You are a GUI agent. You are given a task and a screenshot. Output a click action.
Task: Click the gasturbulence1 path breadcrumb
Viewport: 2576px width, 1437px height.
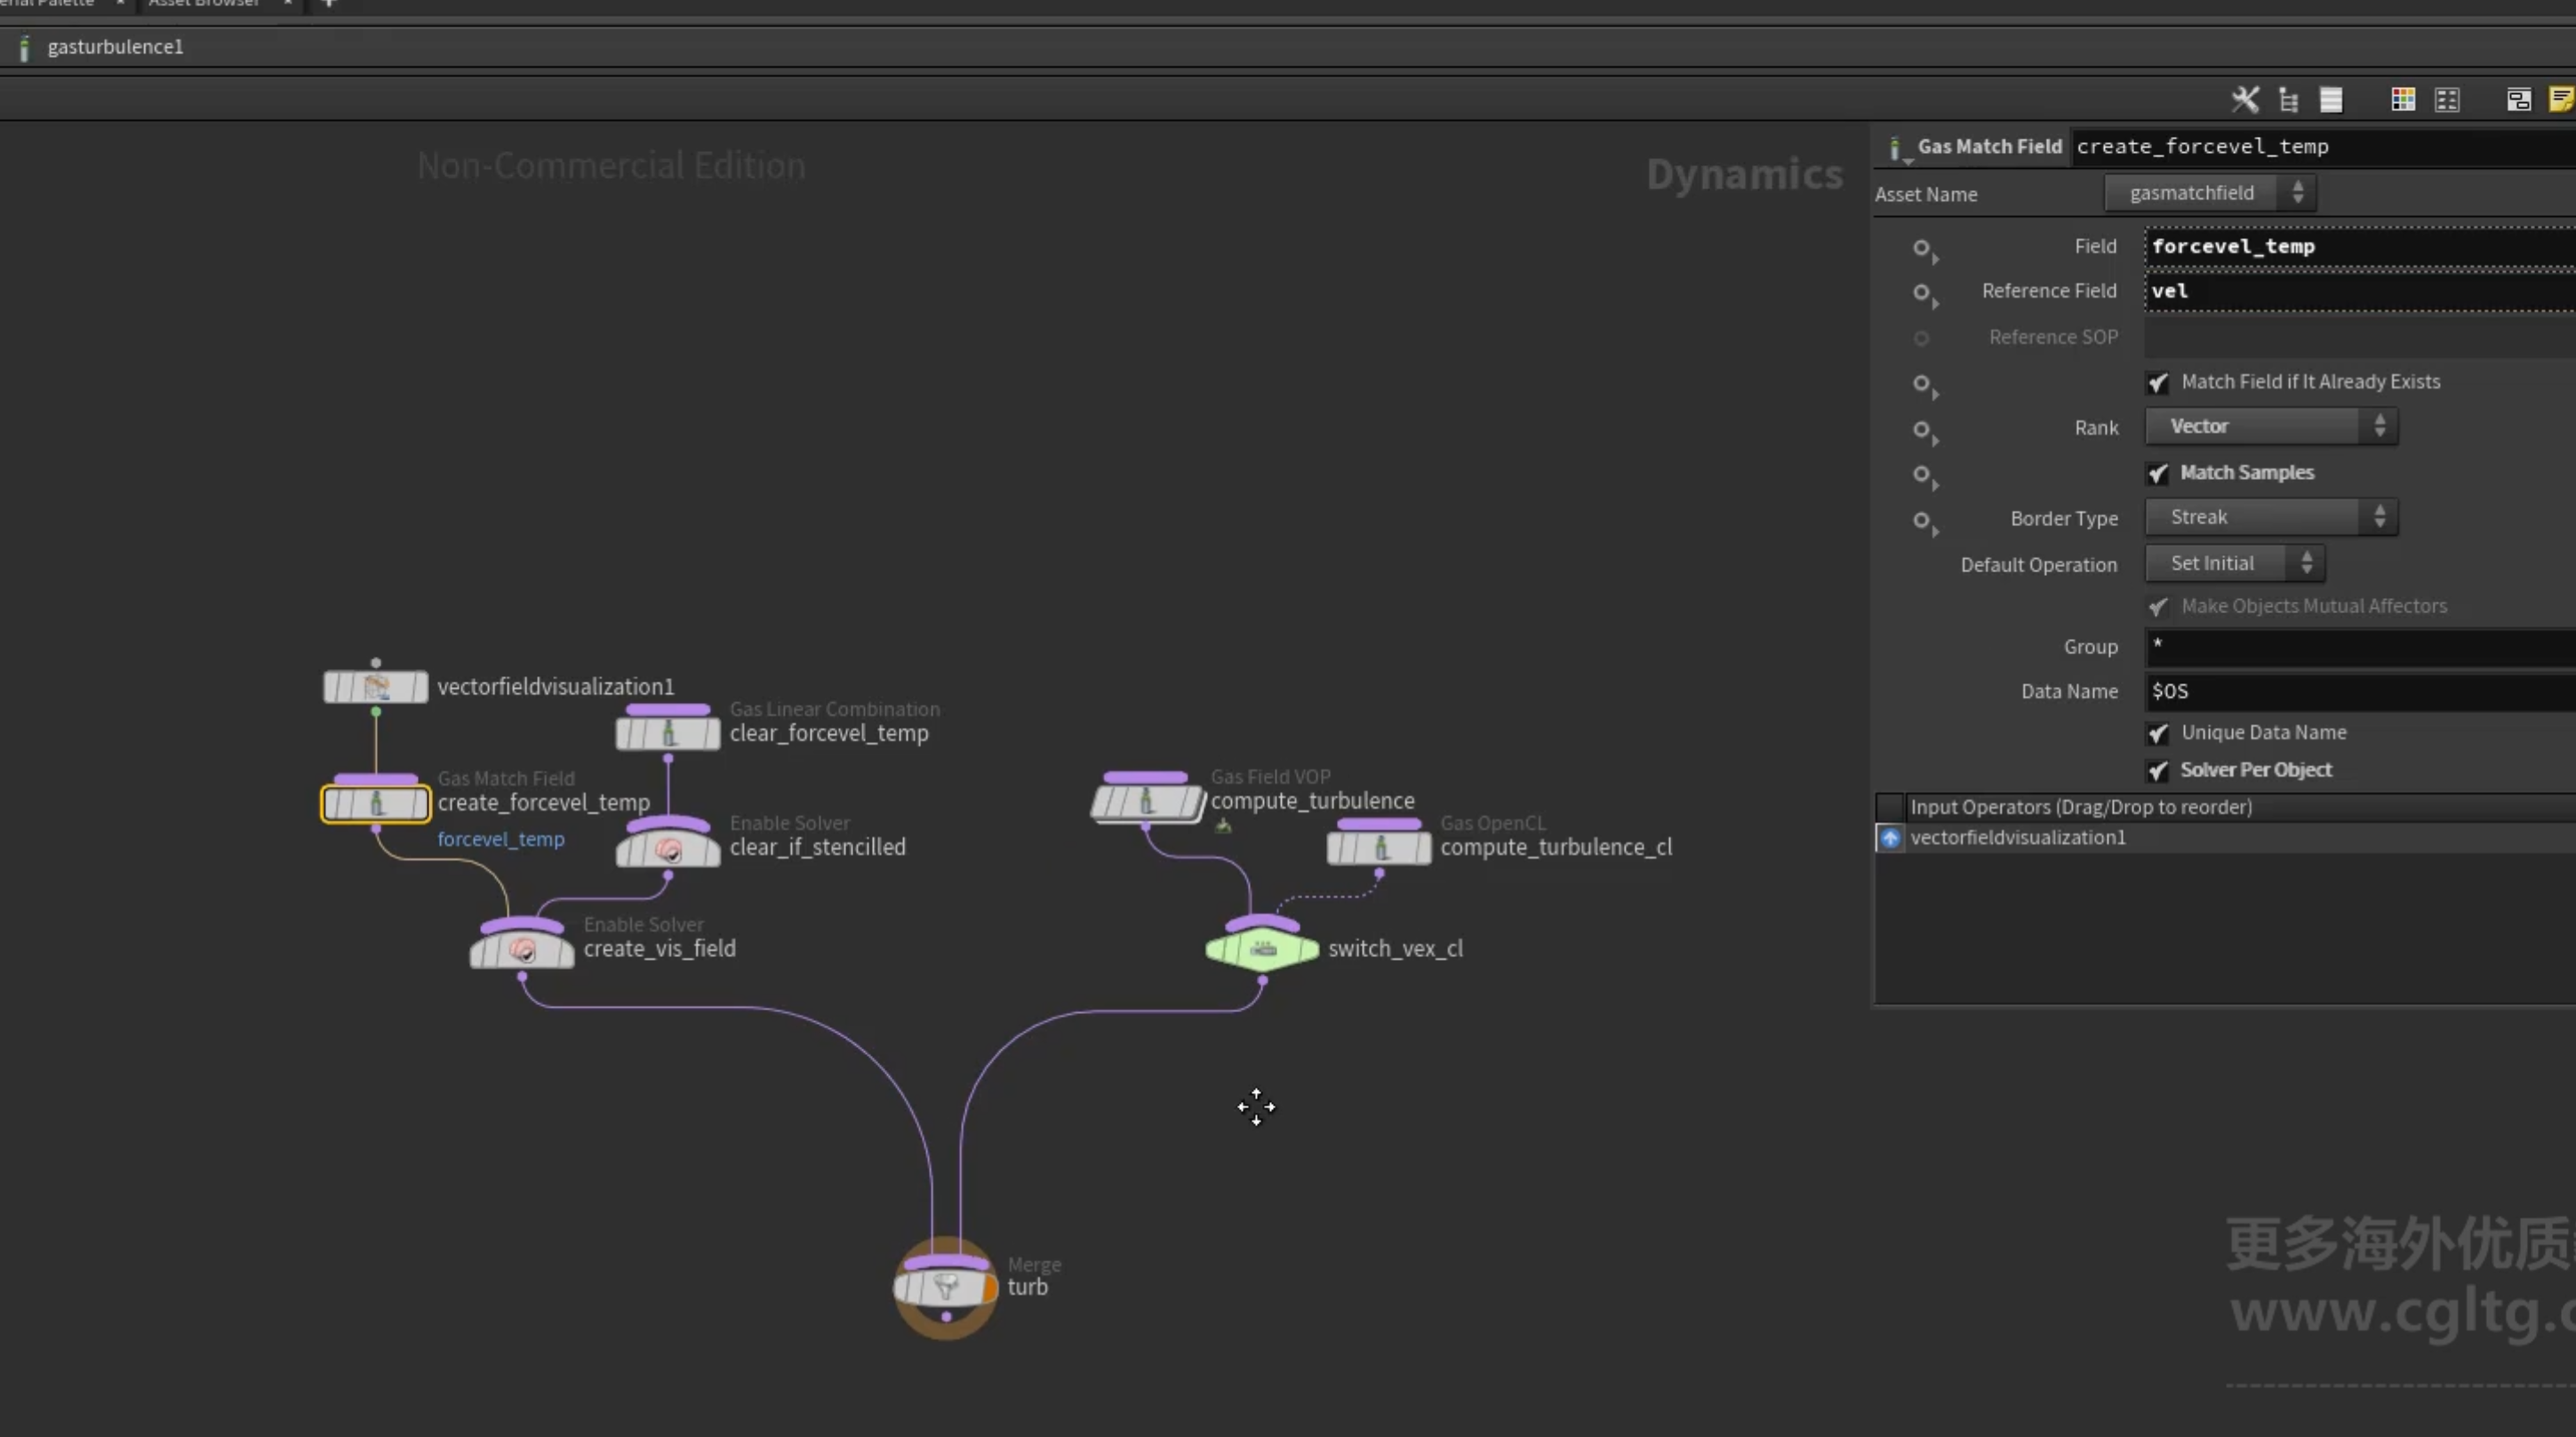(115, 47)
